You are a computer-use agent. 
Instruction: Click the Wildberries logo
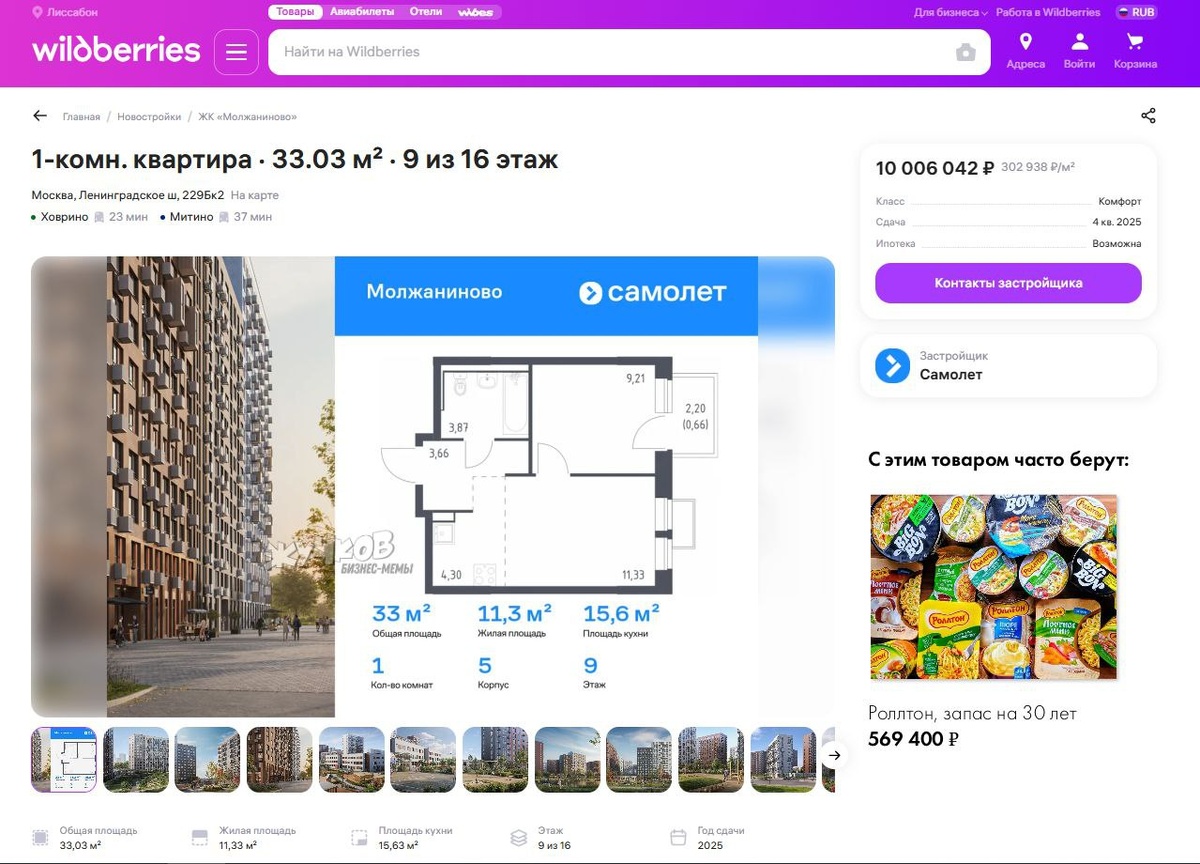[x=116, y=50]
